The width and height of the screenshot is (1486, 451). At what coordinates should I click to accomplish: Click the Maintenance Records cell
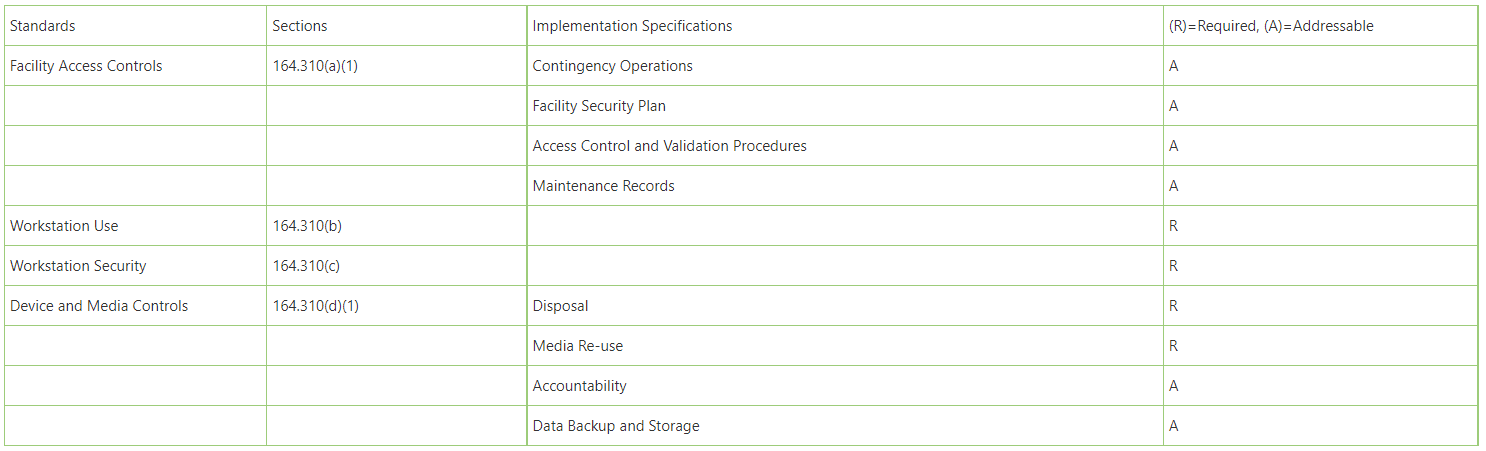pyautogui.click(x=845, y=186)
